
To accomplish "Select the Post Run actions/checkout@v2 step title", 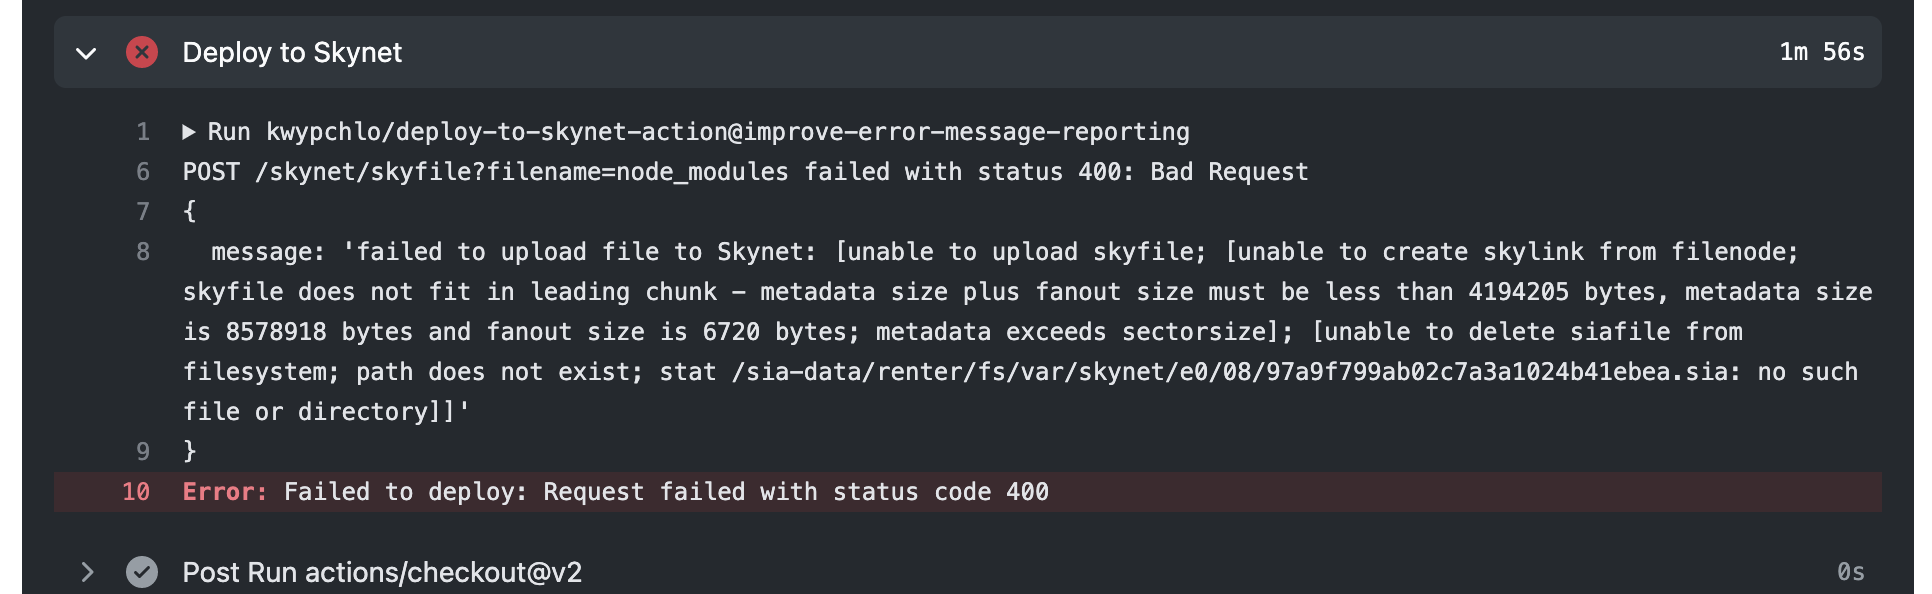I will coord(385,571).
